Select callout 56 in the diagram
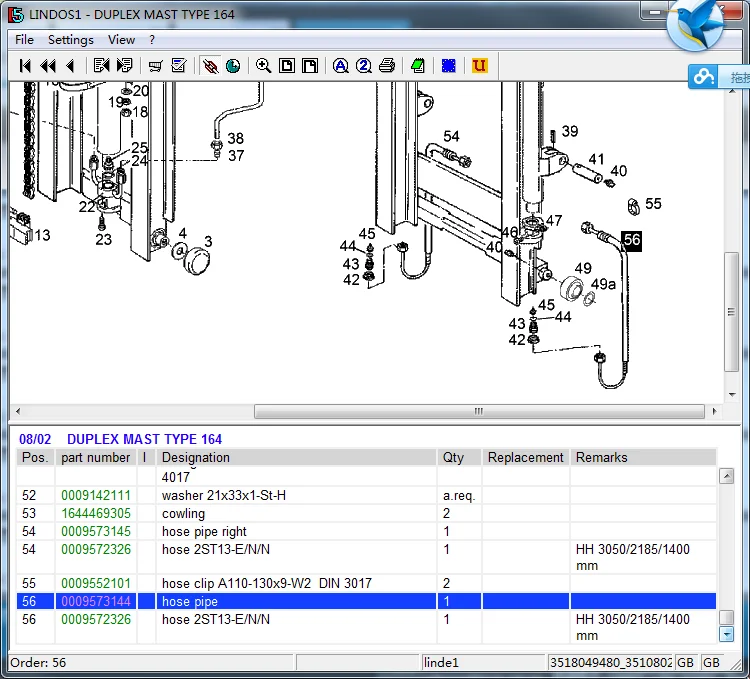The width and height of the screenshot is (750, 679). (631, 241)
